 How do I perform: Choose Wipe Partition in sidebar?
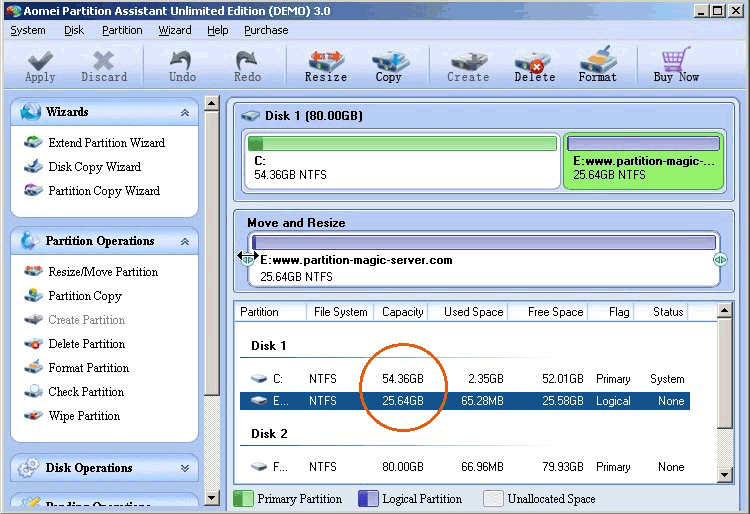click(73, 415)
